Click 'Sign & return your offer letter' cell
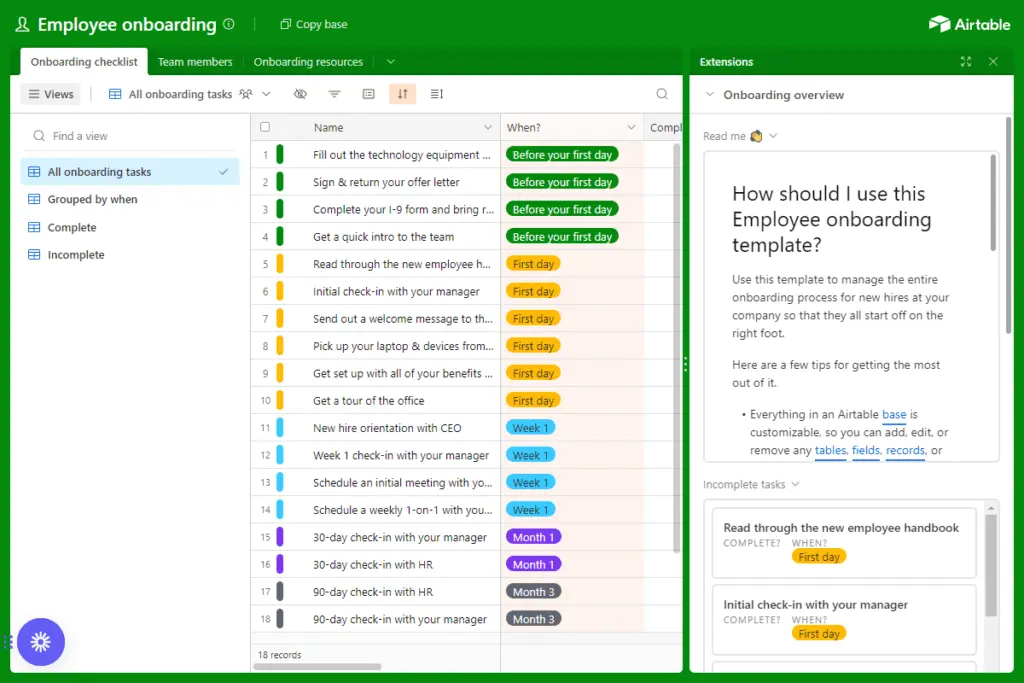 pyautogui.click(x=386, y=182)
